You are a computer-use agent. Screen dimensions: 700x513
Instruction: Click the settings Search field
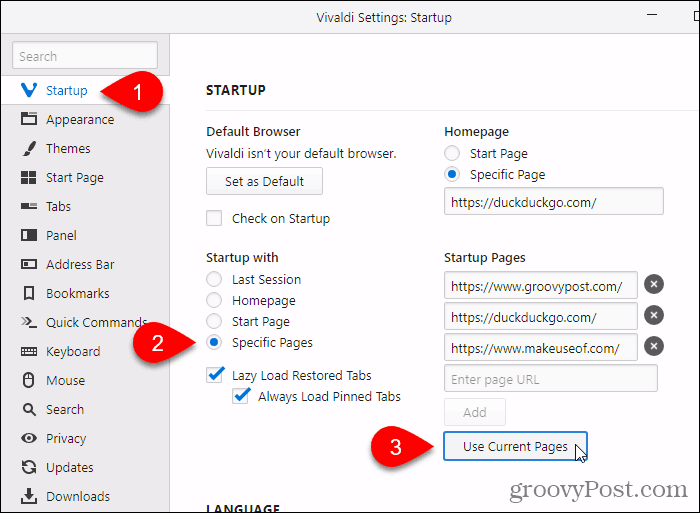(x=85, y=55)
